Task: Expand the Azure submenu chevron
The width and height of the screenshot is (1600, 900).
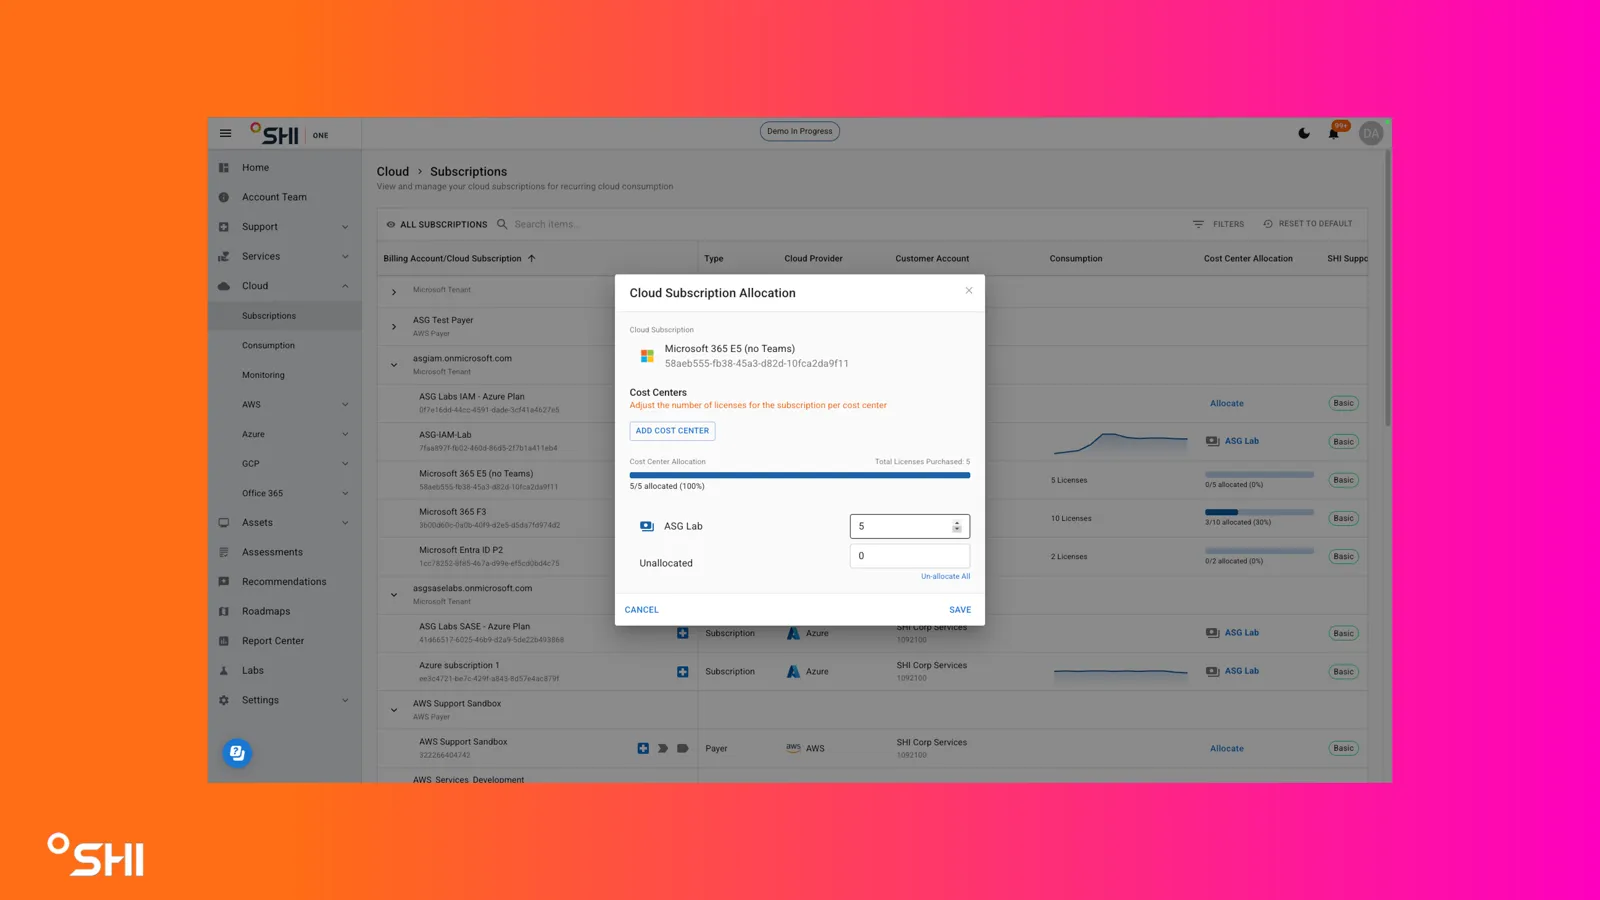Action: point(345,434)
